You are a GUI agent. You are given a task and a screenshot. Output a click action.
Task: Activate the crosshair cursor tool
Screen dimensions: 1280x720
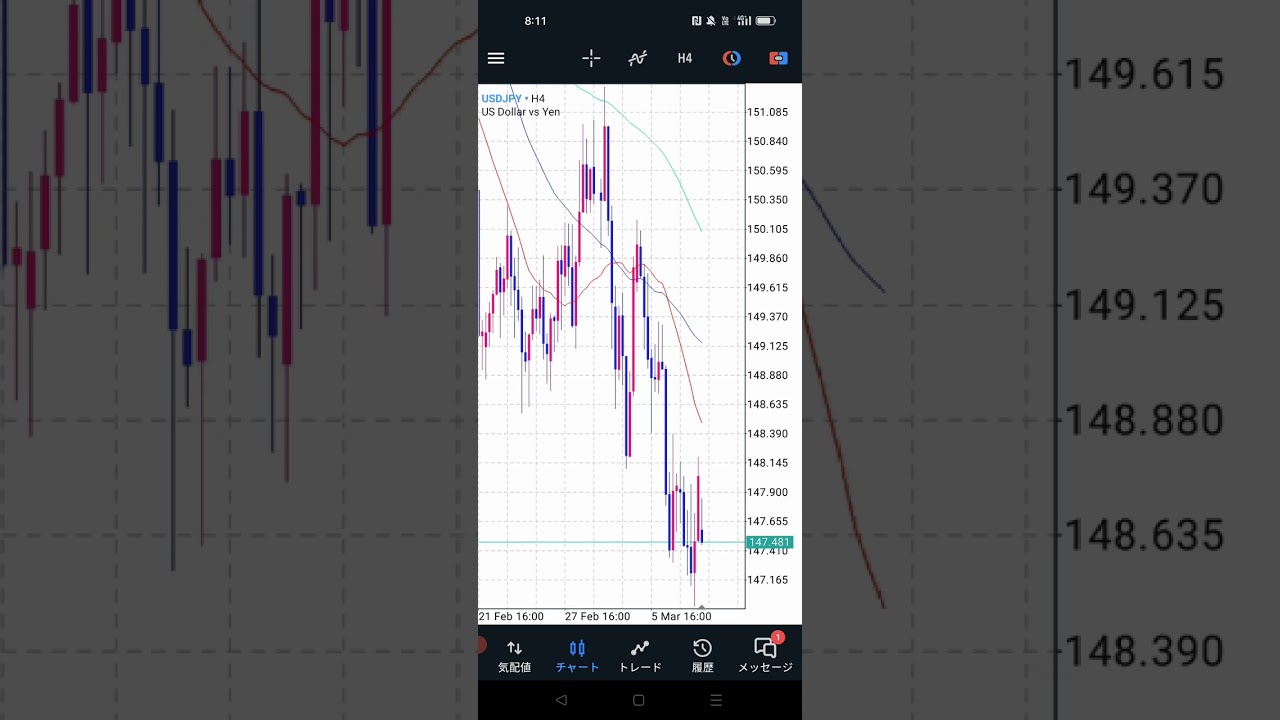point(591,58)
